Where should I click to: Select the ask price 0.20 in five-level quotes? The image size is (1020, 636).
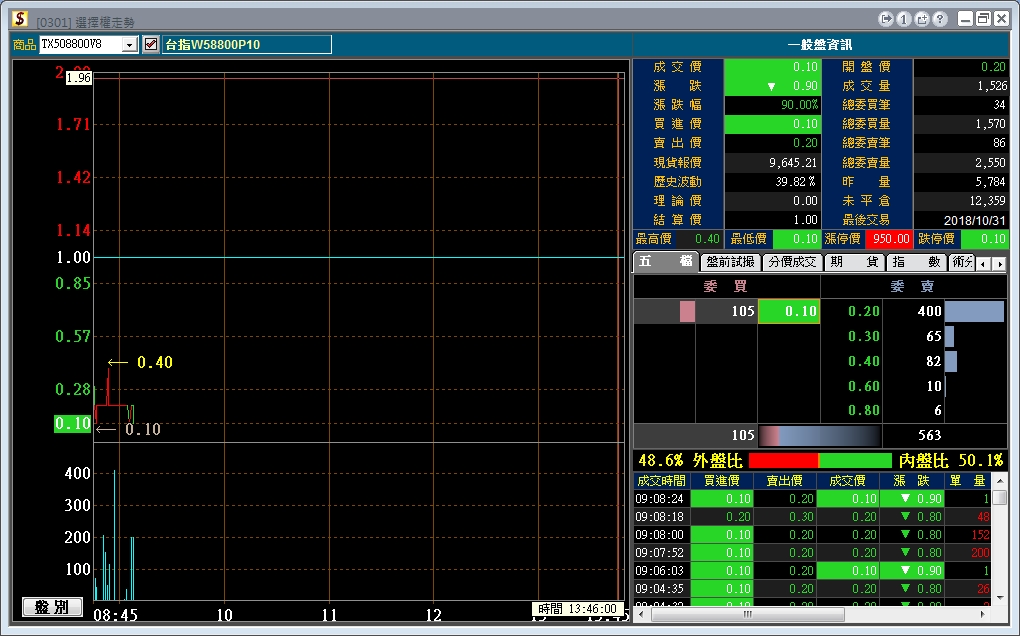[x=863, y=311]
